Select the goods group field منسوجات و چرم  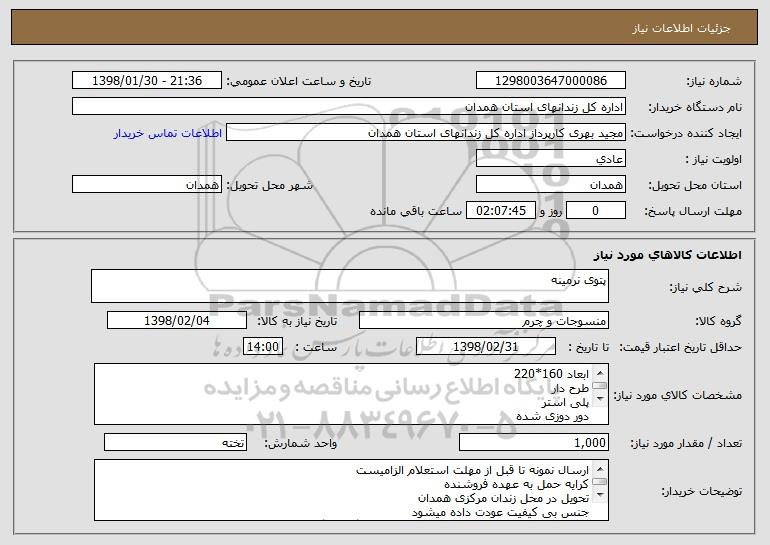(x=484, y=320)
